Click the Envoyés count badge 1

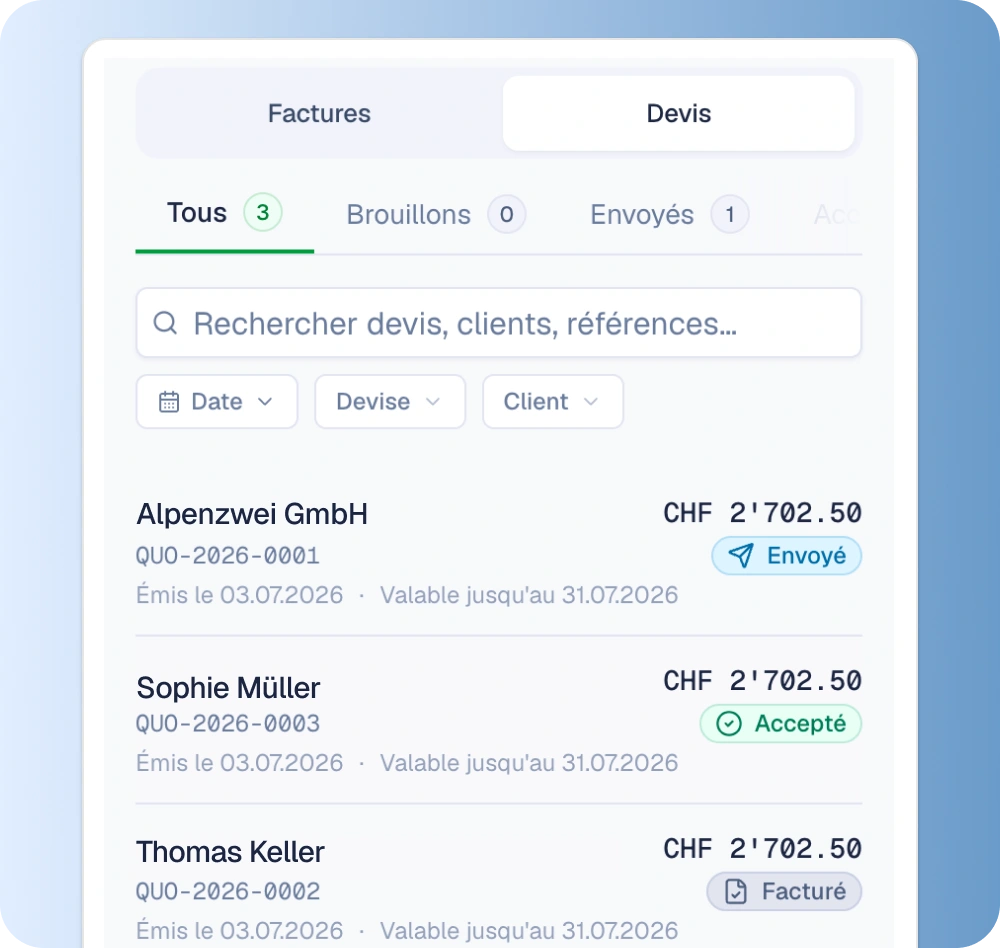(730, 214)
